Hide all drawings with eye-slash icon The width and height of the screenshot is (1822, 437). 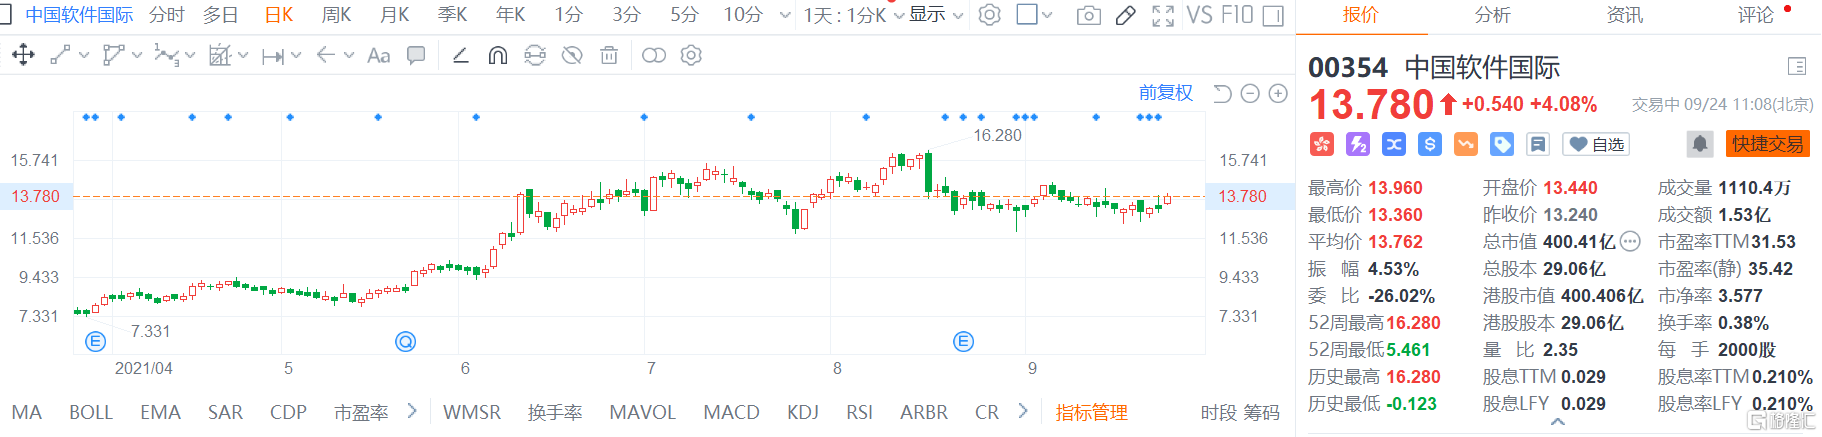[571, 55]
